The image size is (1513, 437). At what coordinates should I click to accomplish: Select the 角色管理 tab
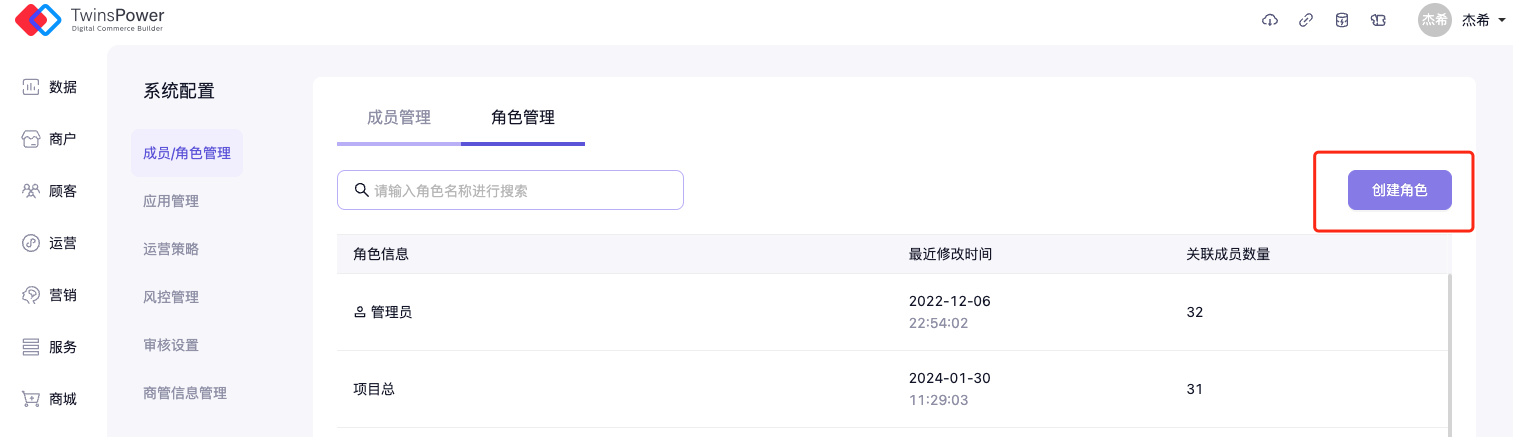point(523,118)
